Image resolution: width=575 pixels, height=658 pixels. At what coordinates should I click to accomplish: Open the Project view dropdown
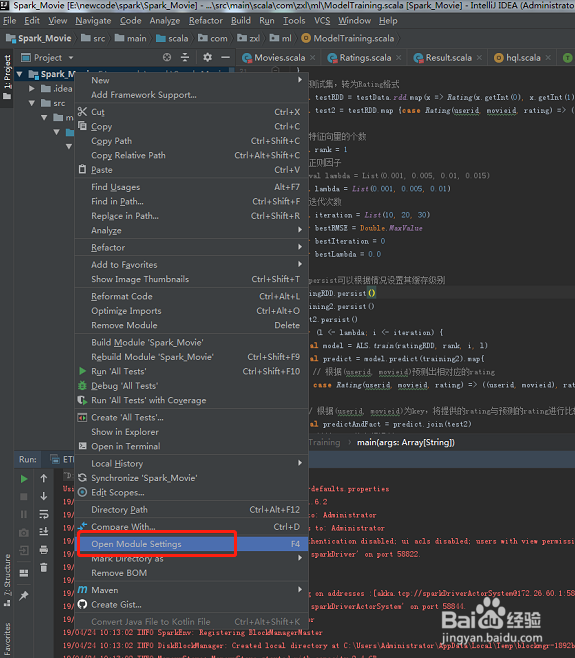coord(71,57)
